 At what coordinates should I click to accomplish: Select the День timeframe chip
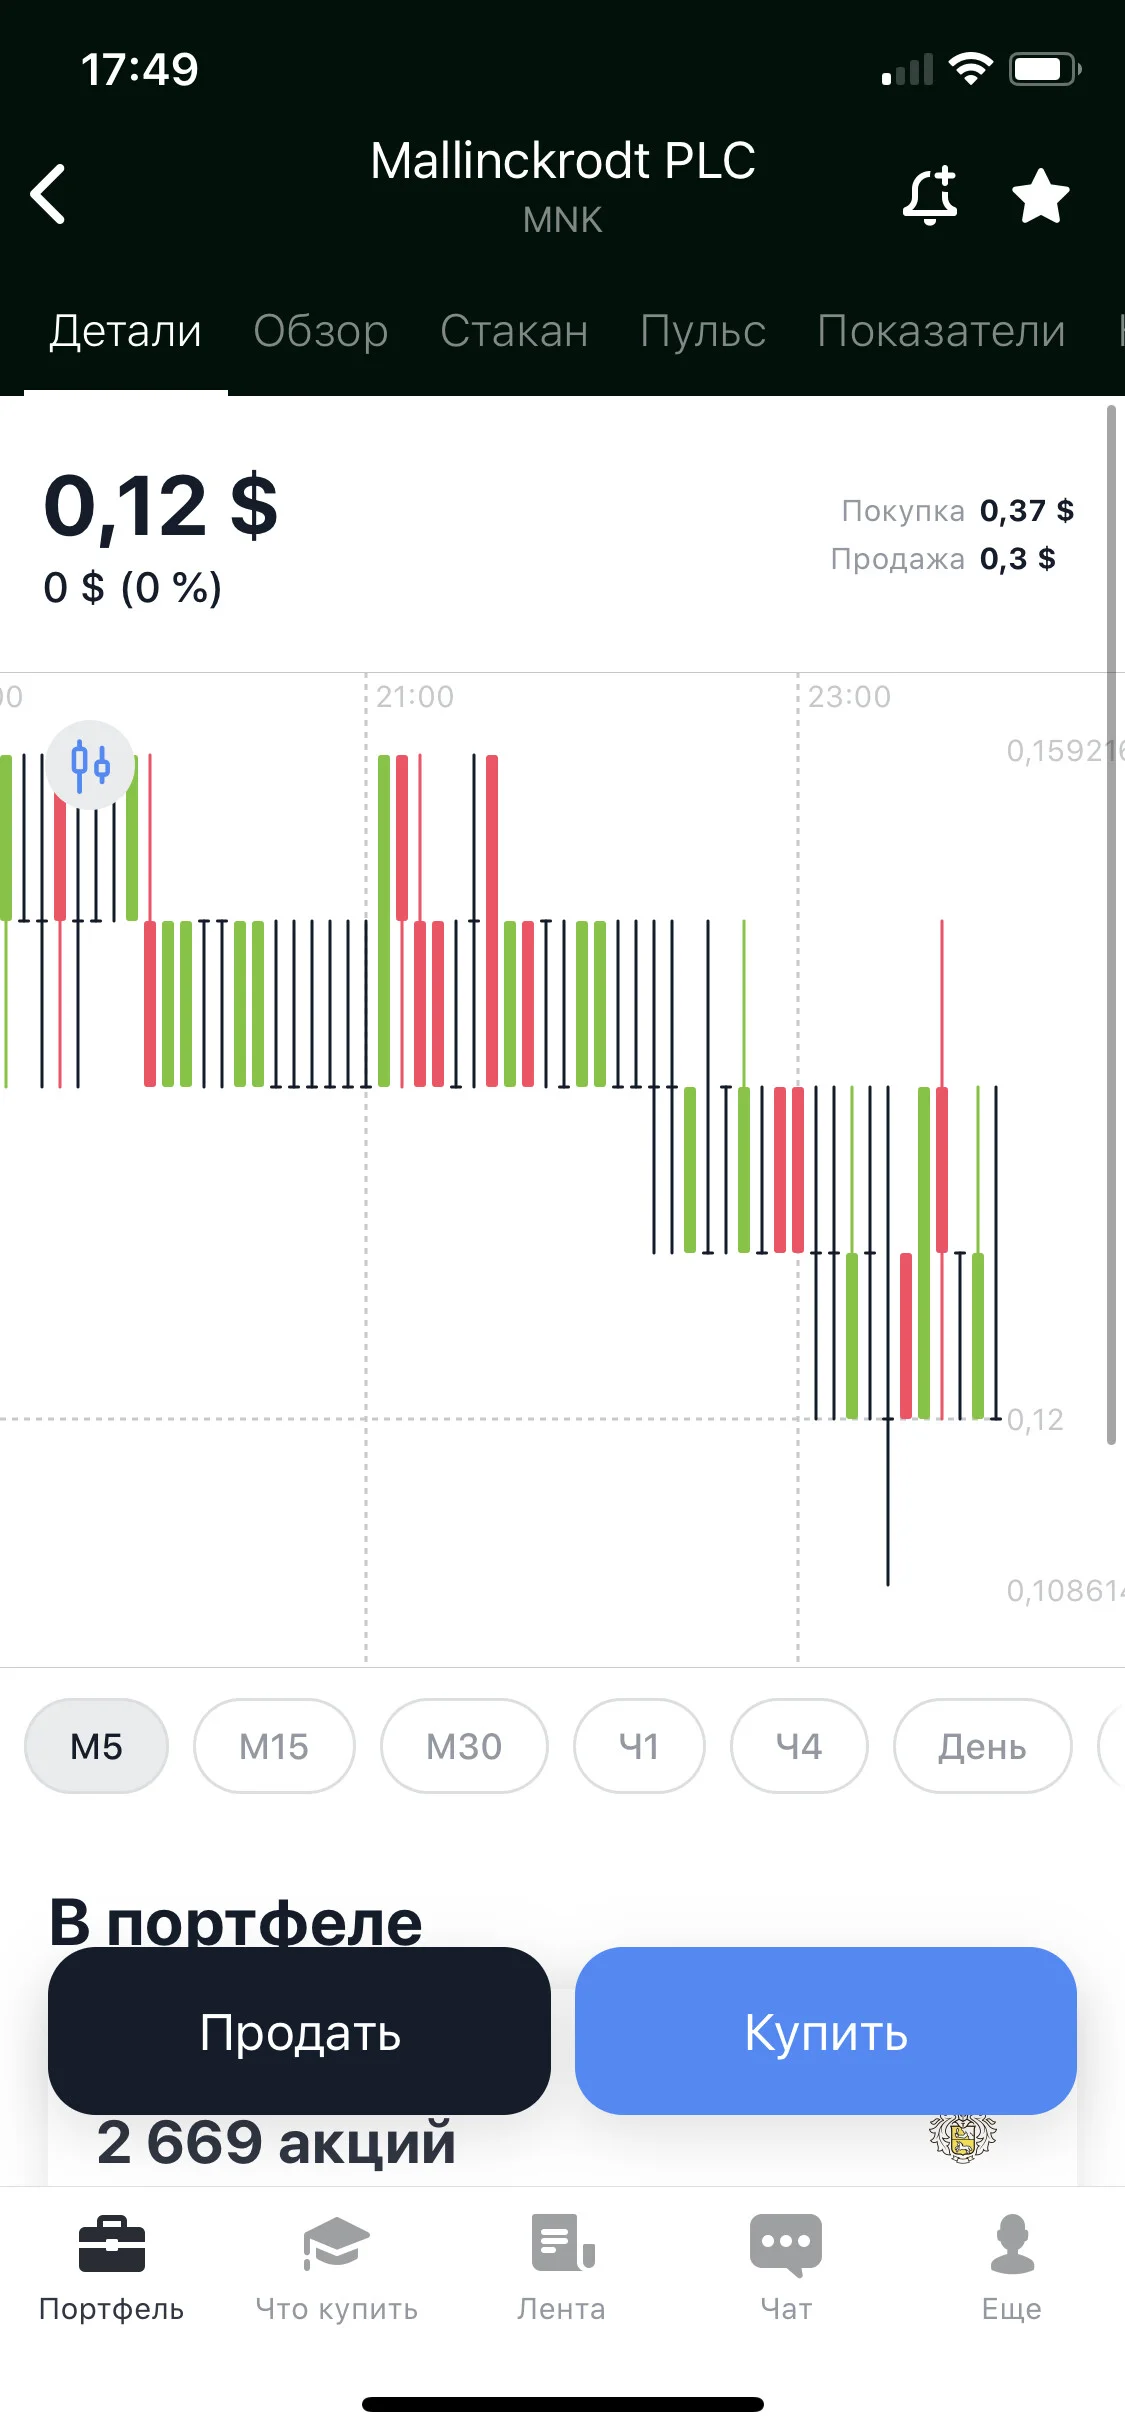point(982,1746)
